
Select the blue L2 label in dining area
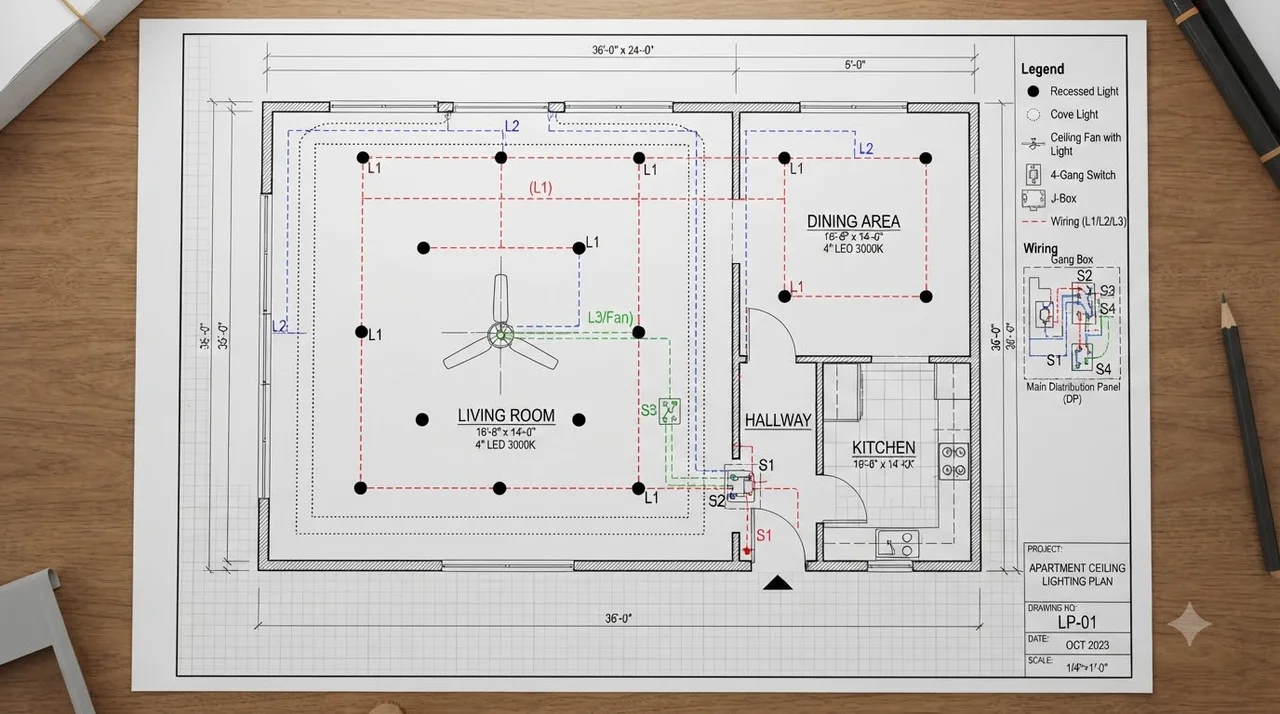point(865,149)
